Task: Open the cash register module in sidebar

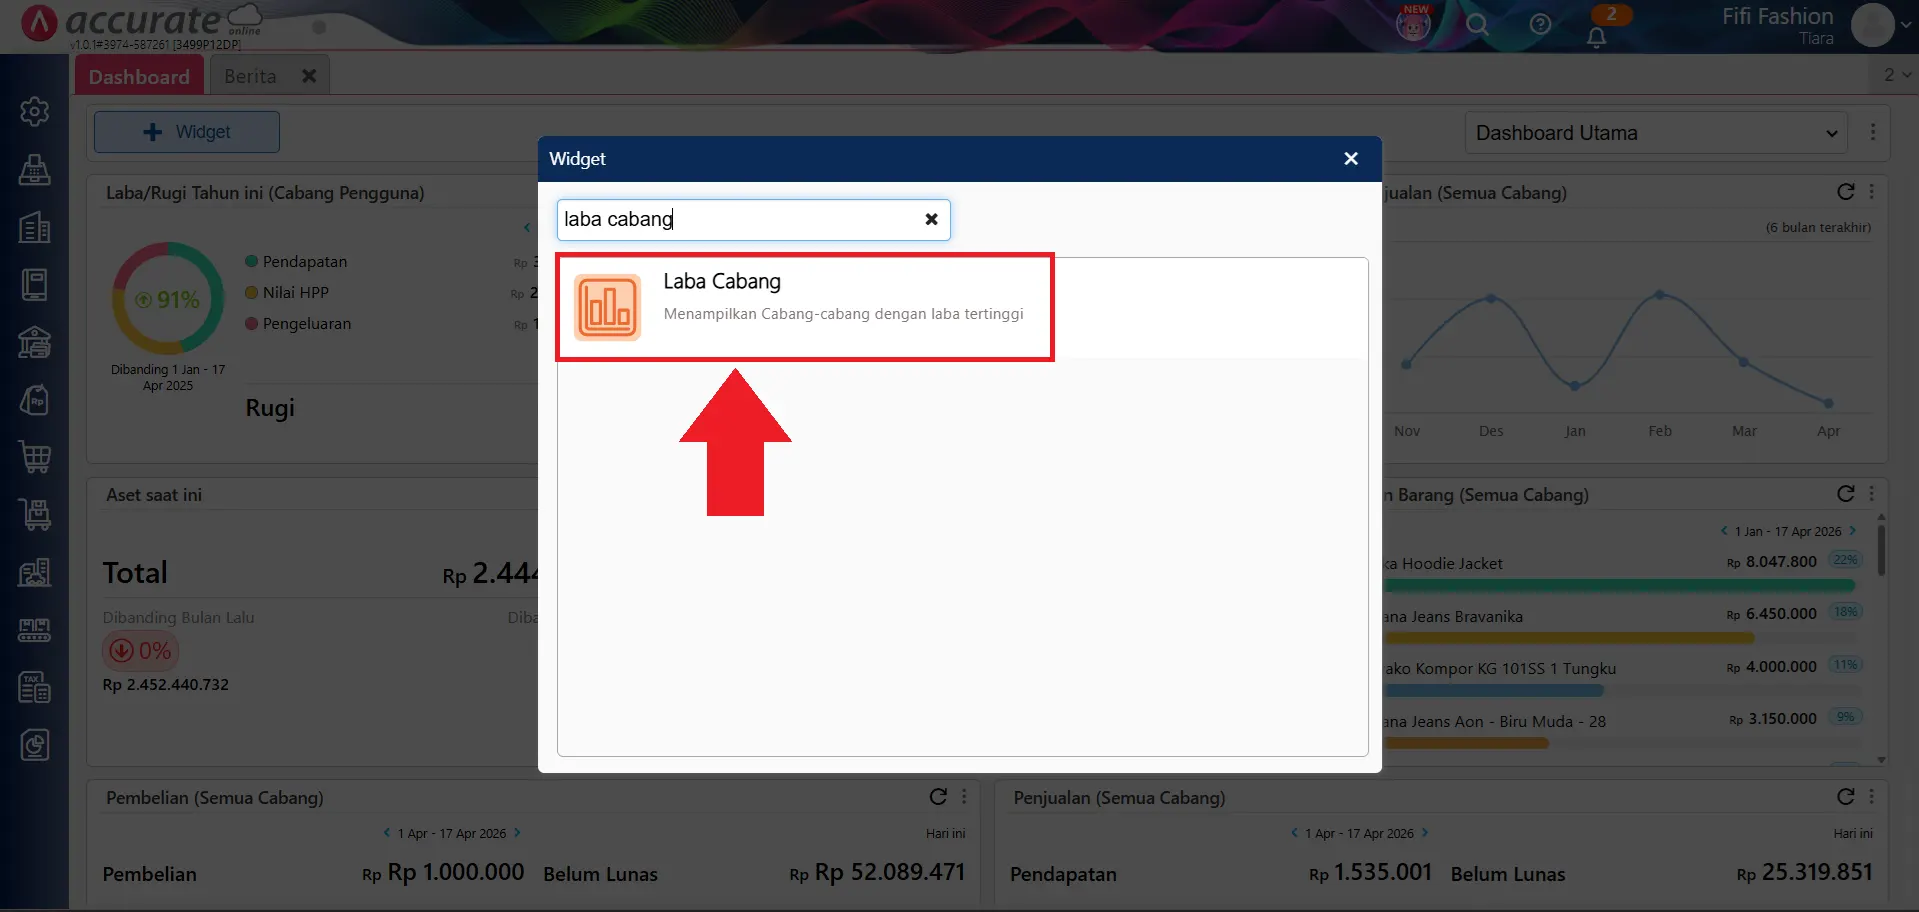Action: pos(35,169)
